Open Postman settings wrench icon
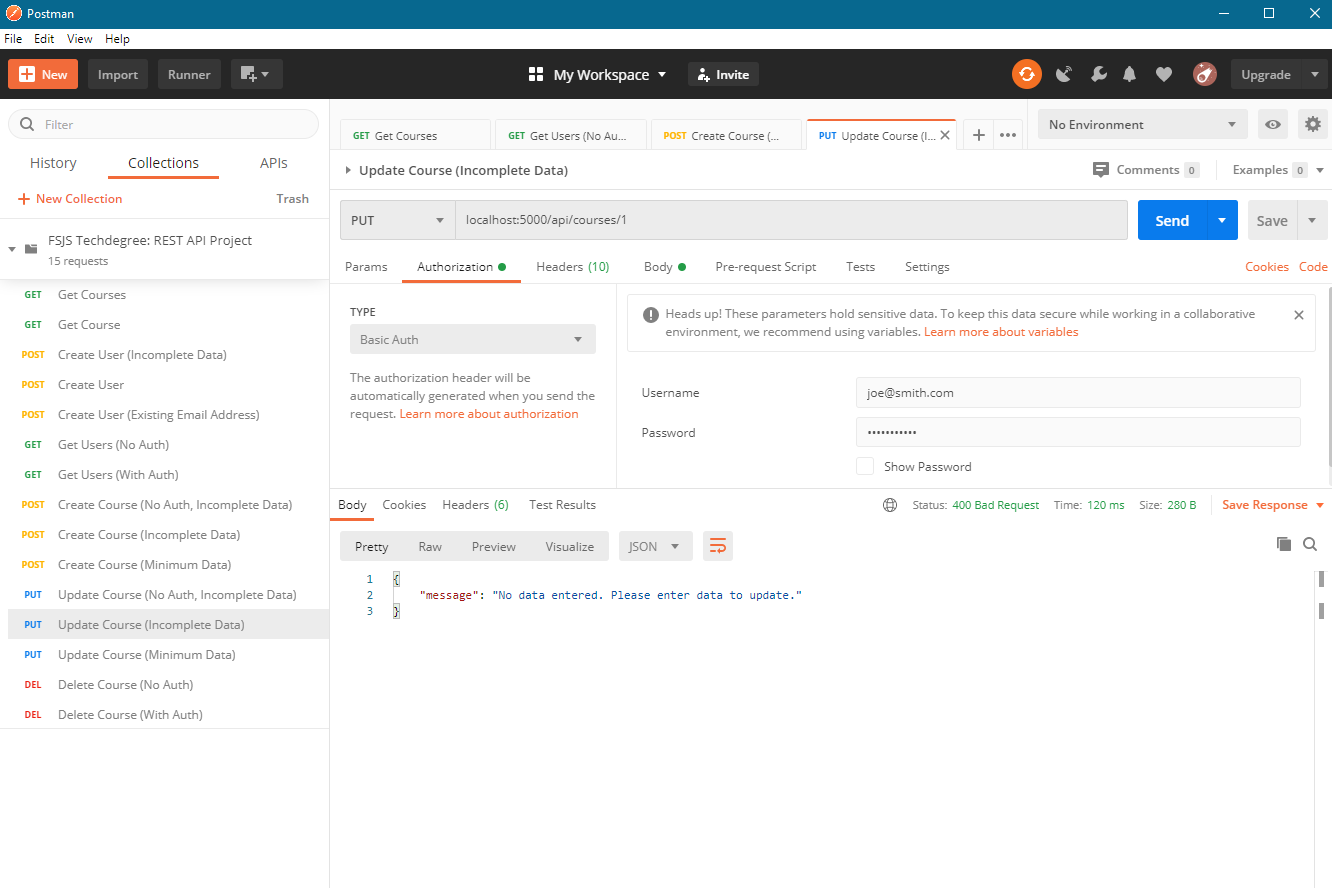This screenshot has height=888, width=1332. pyautogui.click(x=1098, y=74)
